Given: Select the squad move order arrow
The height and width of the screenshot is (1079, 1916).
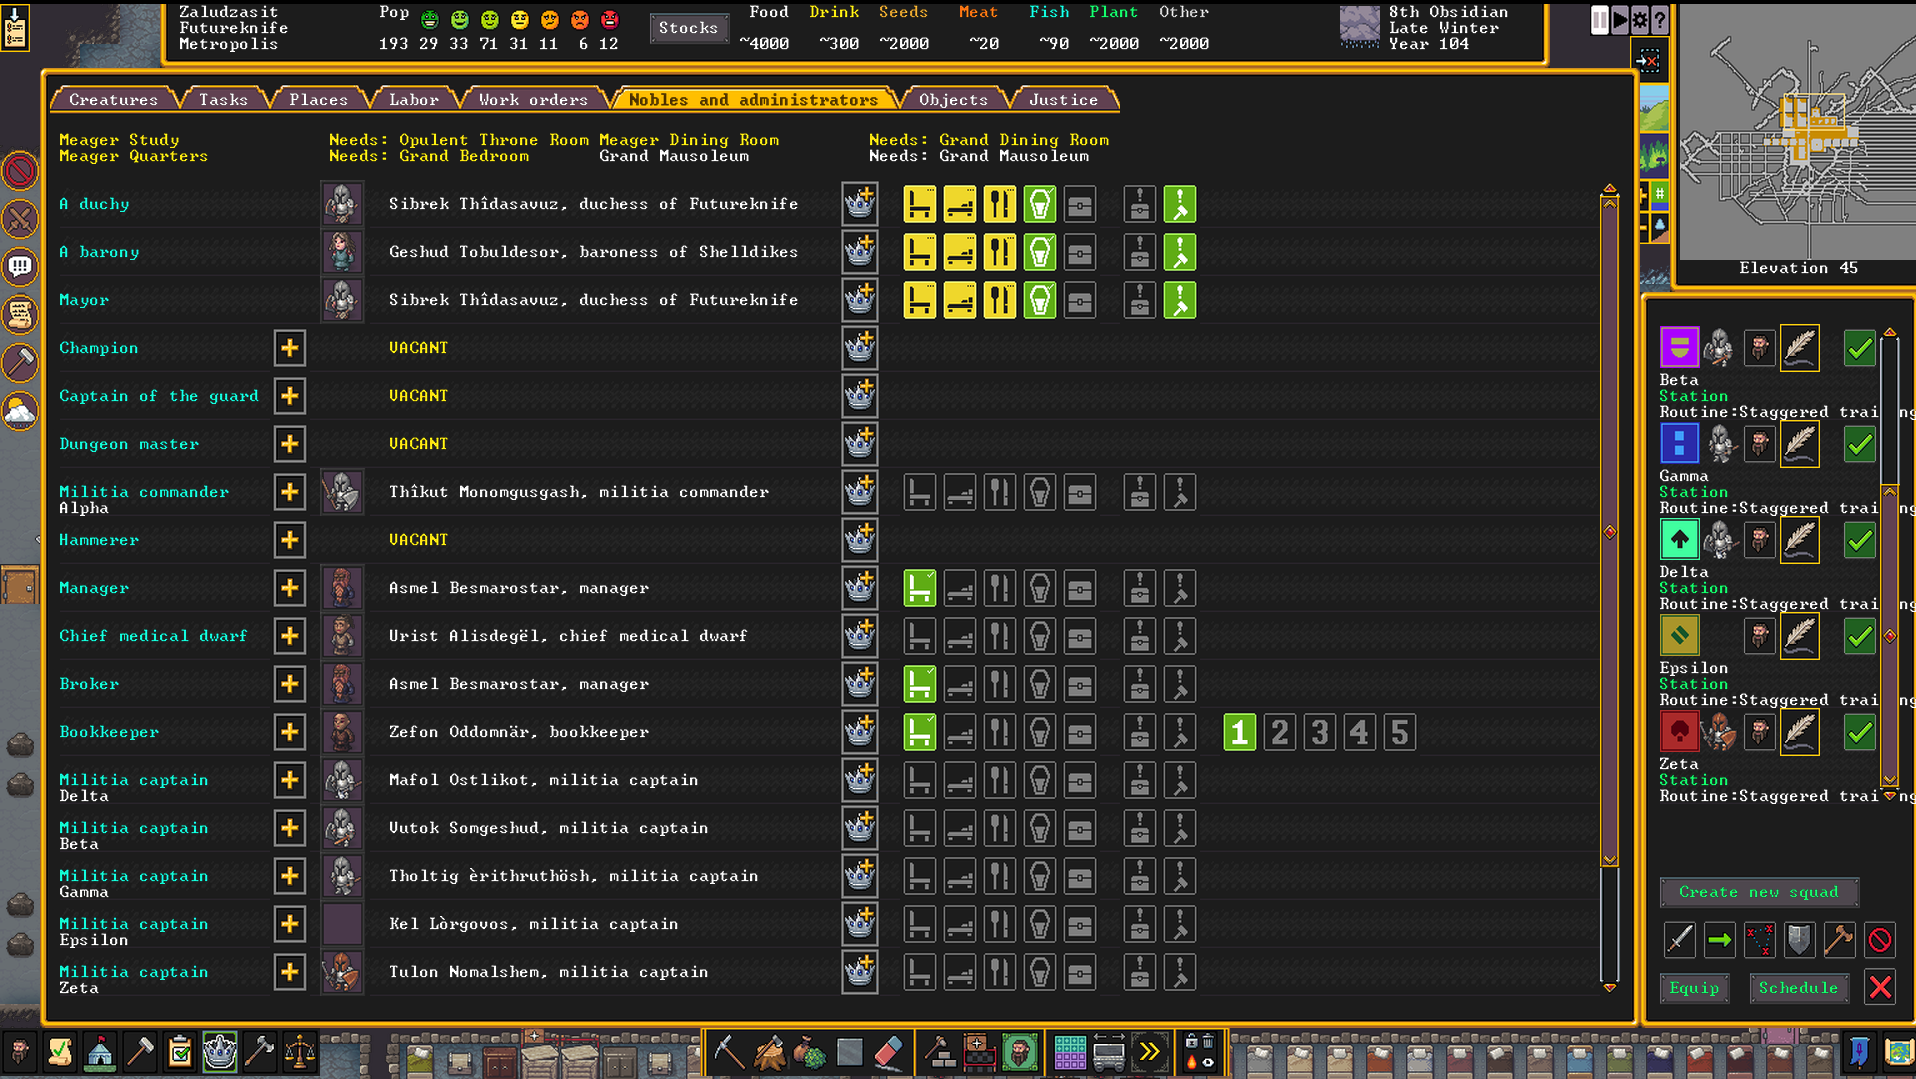Looking at the screenshot, I should 1719,939.
